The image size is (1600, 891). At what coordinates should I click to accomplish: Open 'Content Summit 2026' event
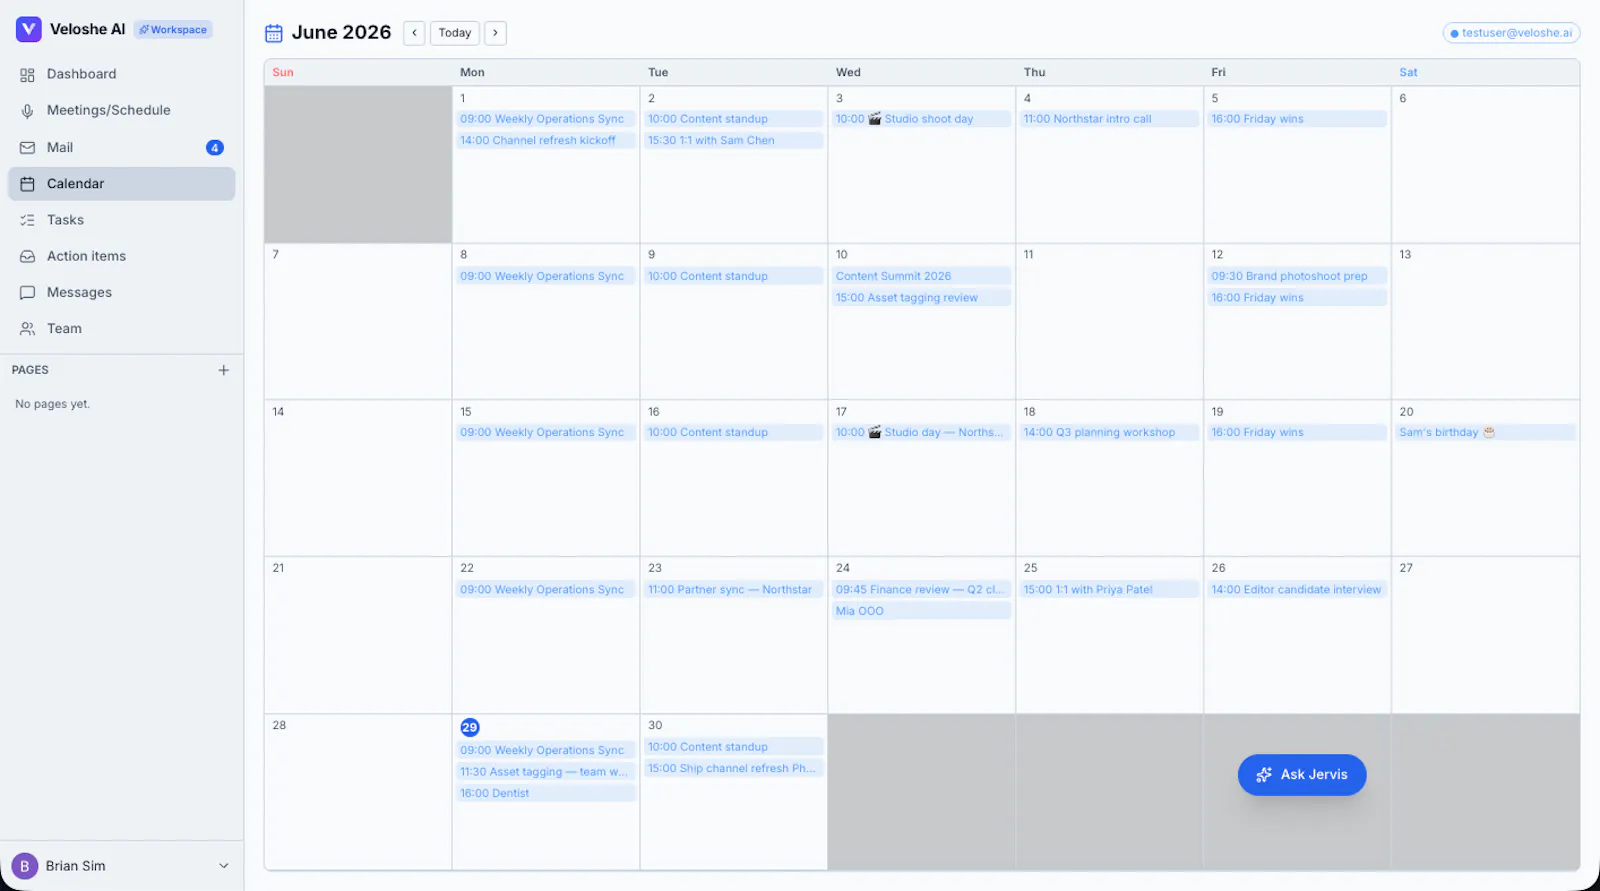[922, 276]
